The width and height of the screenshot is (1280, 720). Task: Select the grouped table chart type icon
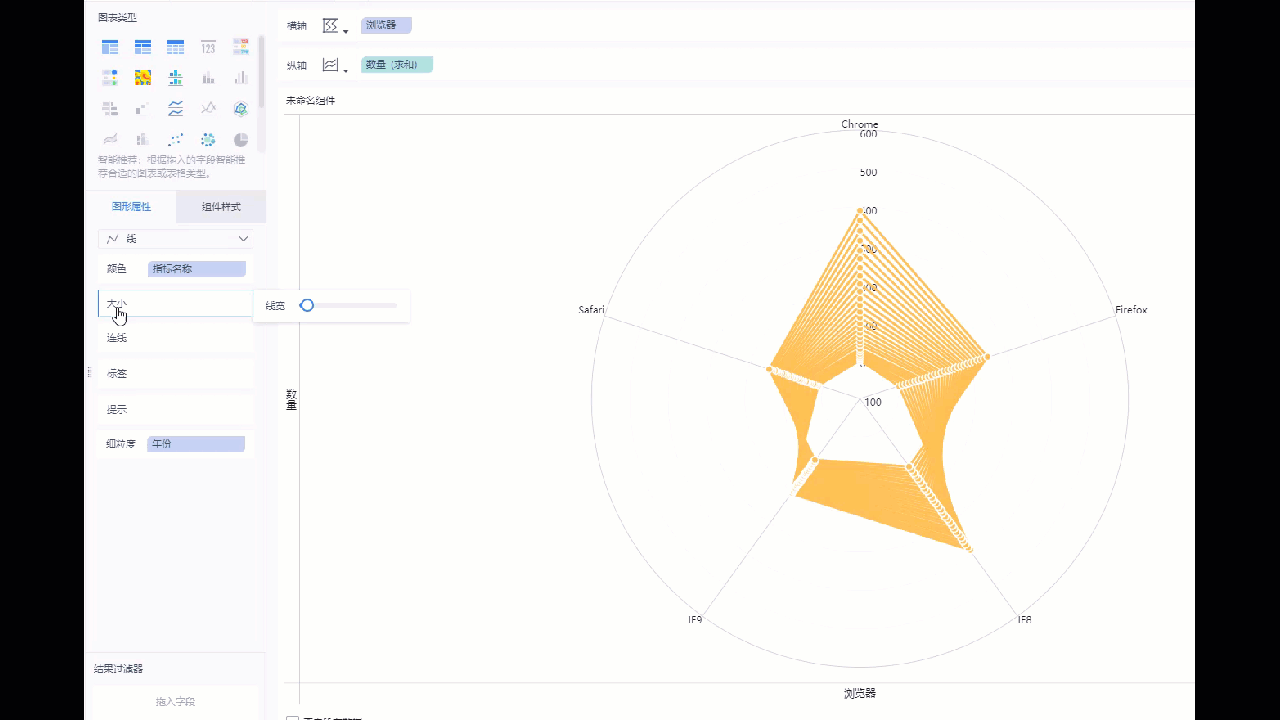(110, 47)
